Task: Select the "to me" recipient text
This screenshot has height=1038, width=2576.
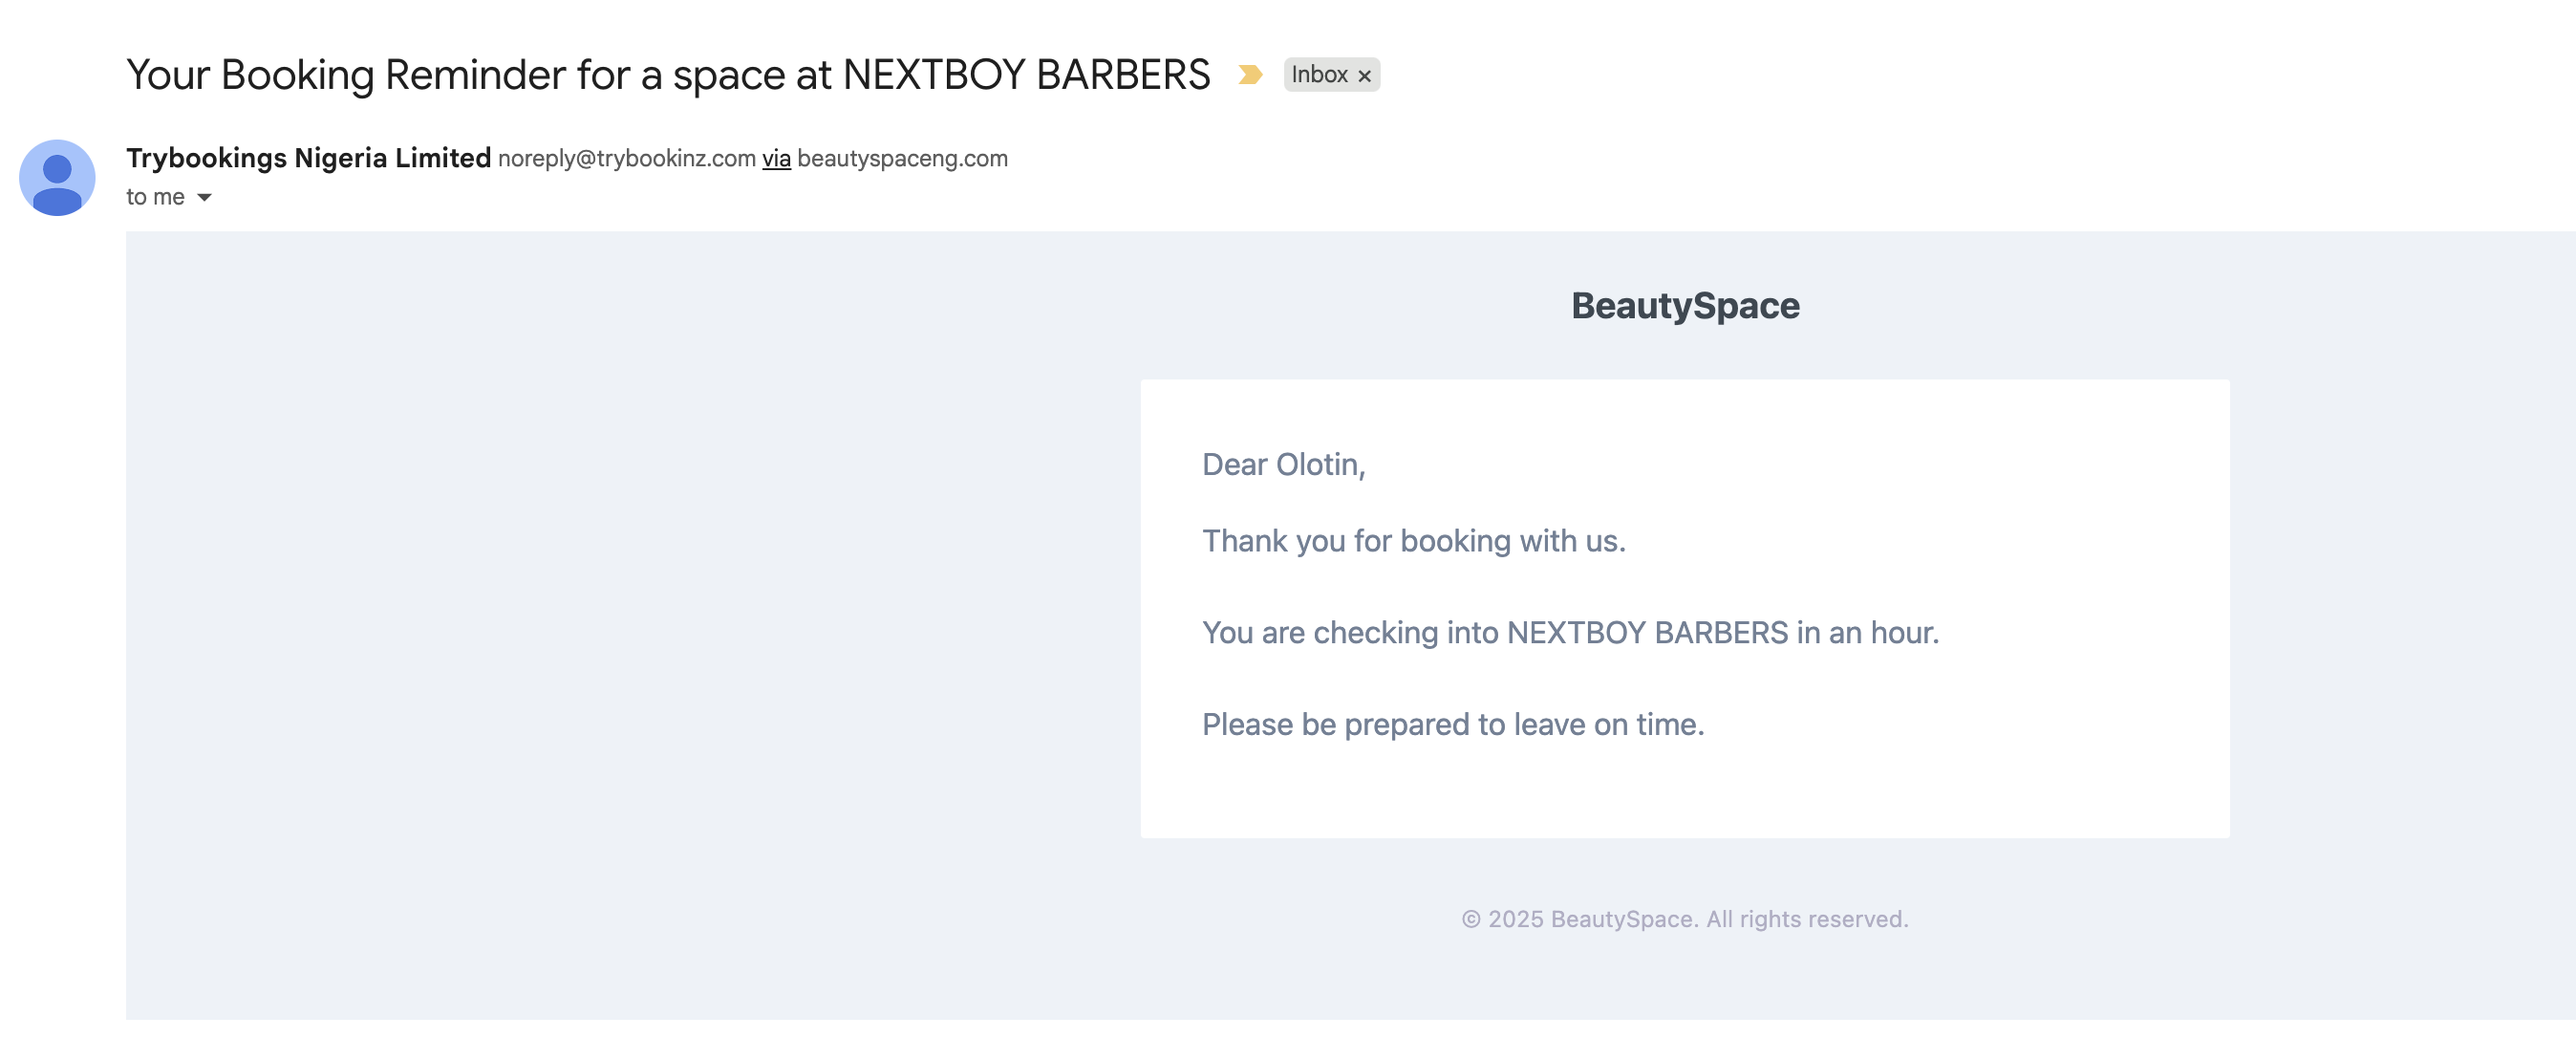Action: click(x=155, y=197)
